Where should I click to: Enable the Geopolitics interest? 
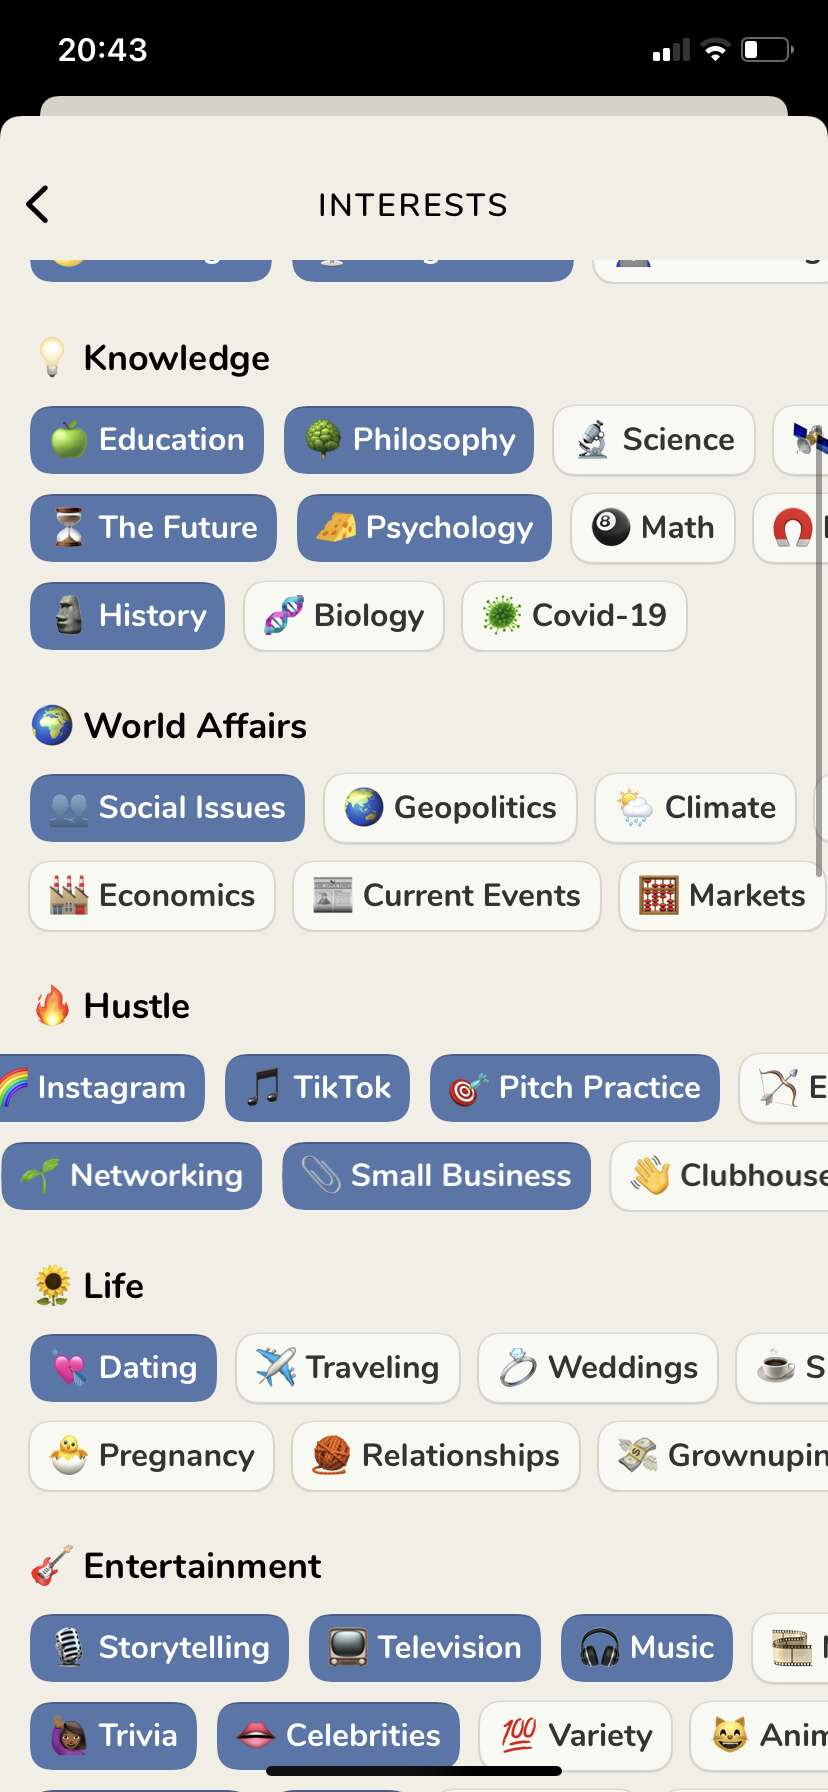click(x=451, y=808)
